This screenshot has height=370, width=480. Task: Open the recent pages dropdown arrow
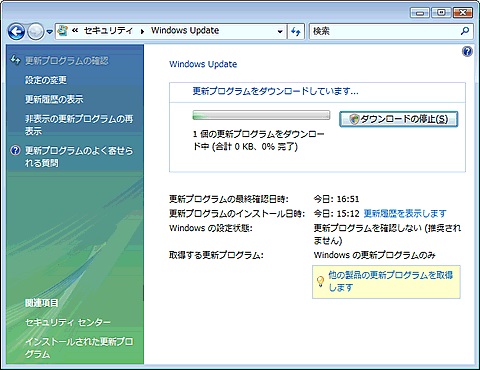pos(49,32)
